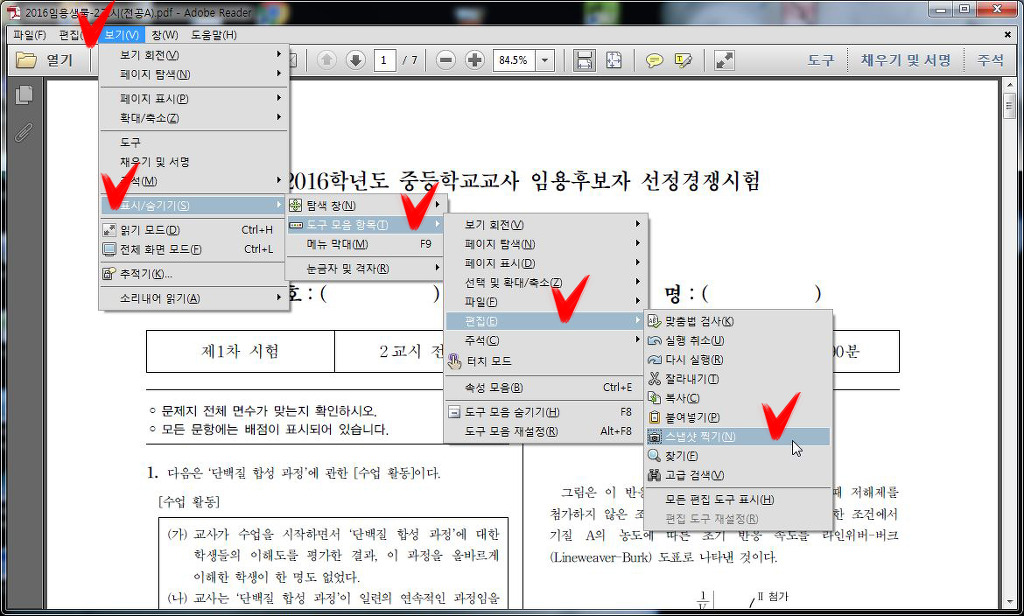This screenshot has height=616, width=1024.
Task: Open the zoom percentage dropdown arrow
Action: tap(545, 61)
